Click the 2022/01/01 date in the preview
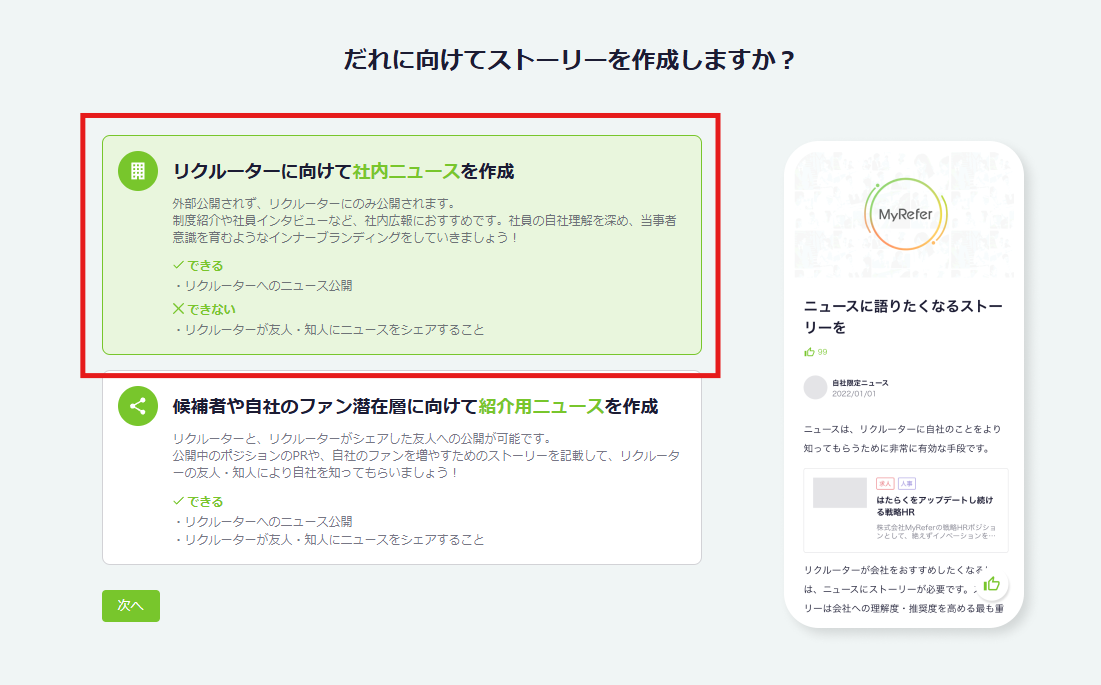 (853, 393)
